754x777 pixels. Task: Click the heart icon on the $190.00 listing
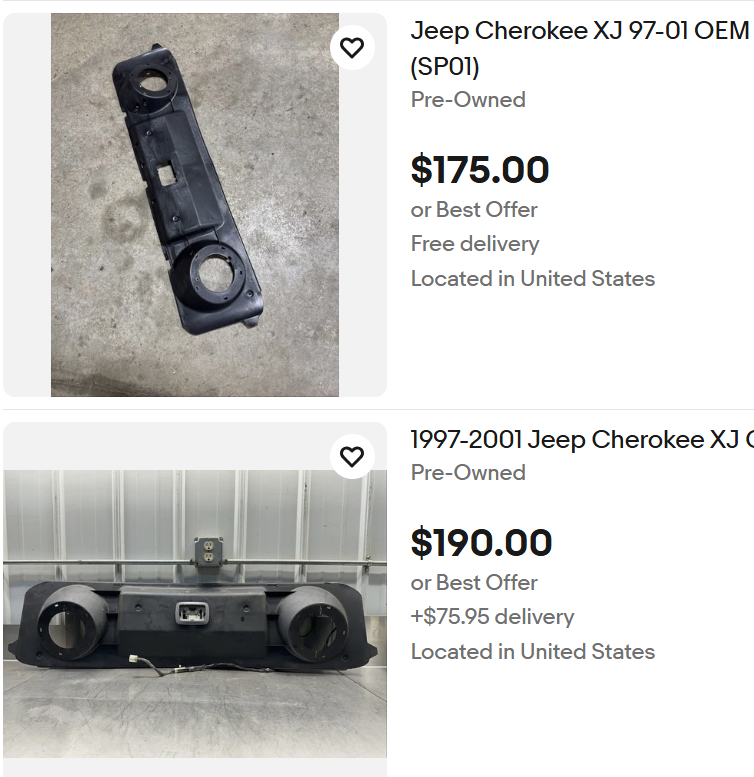pos(352,457)
